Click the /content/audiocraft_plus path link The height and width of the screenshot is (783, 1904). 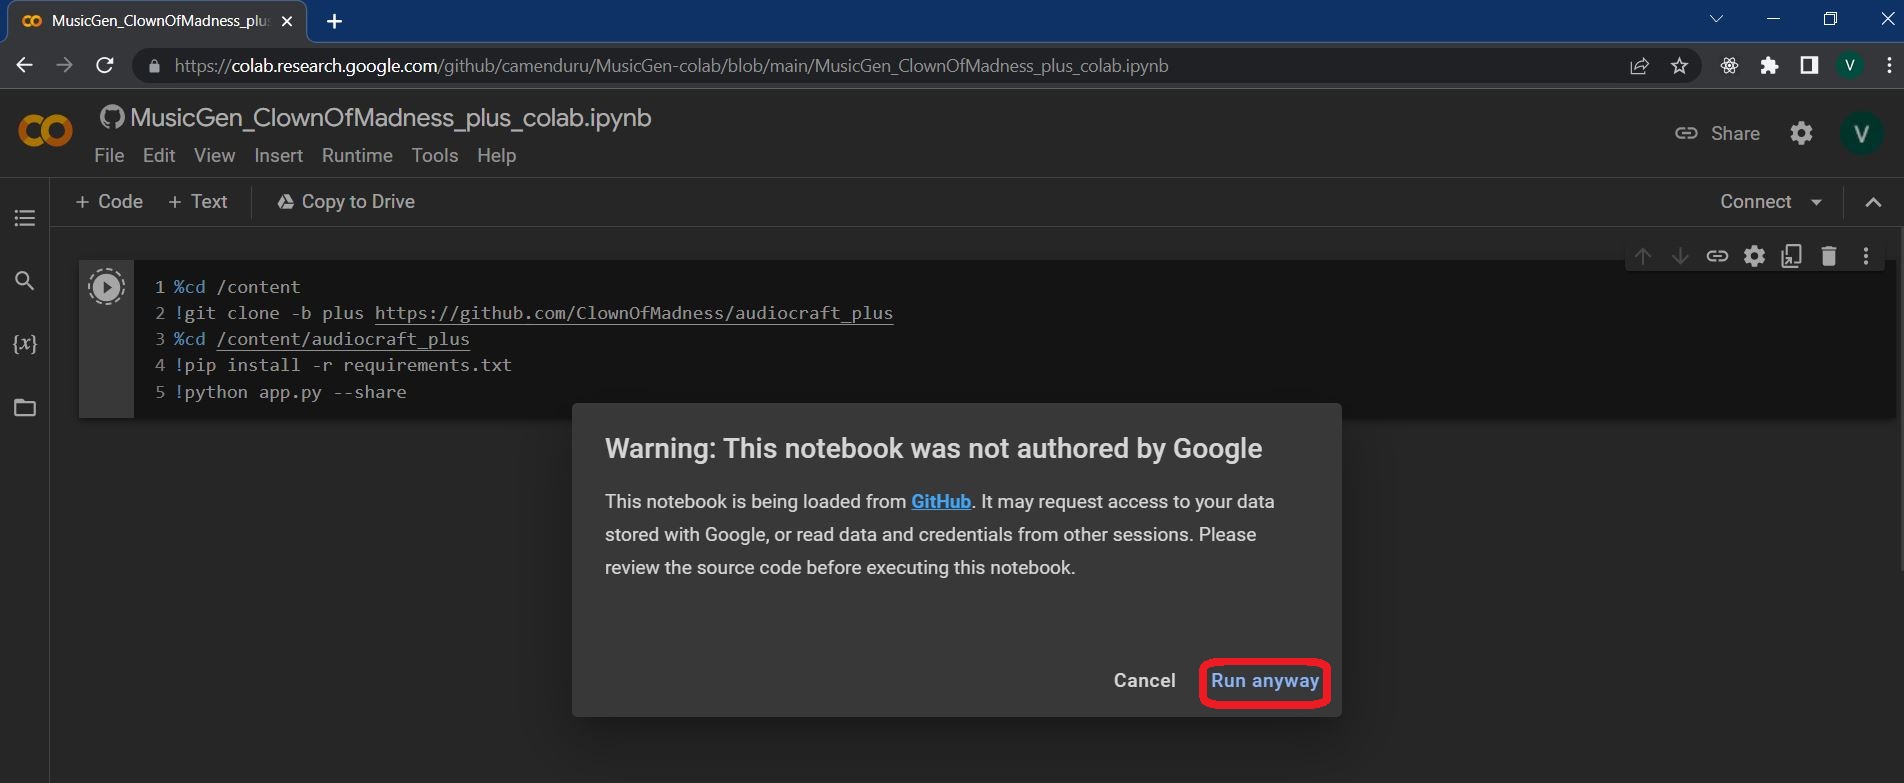[343, 339]
